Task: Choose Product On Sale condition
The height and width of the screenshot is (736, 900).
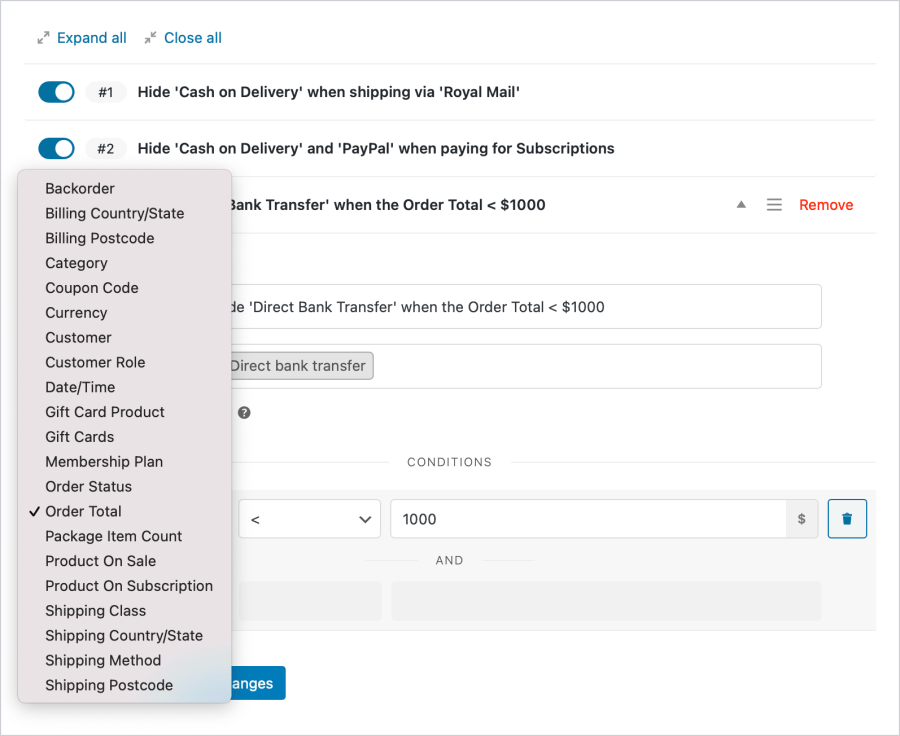Action: click(x=100, y=561)
